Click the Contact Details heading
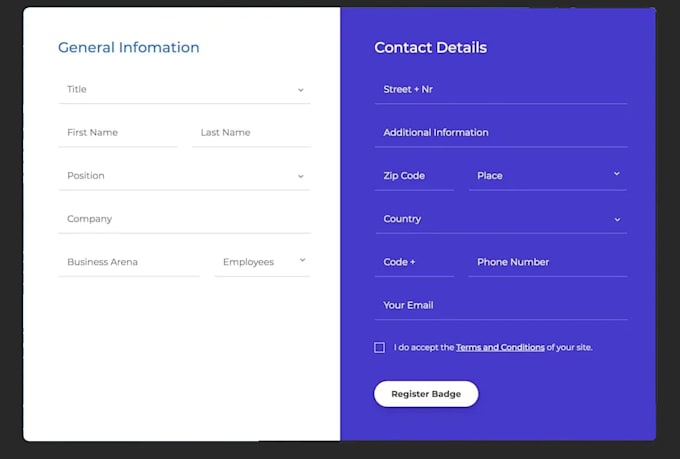The height and width of the screenshot is (459, 680). pyautogui.click(x=431, y=47)
